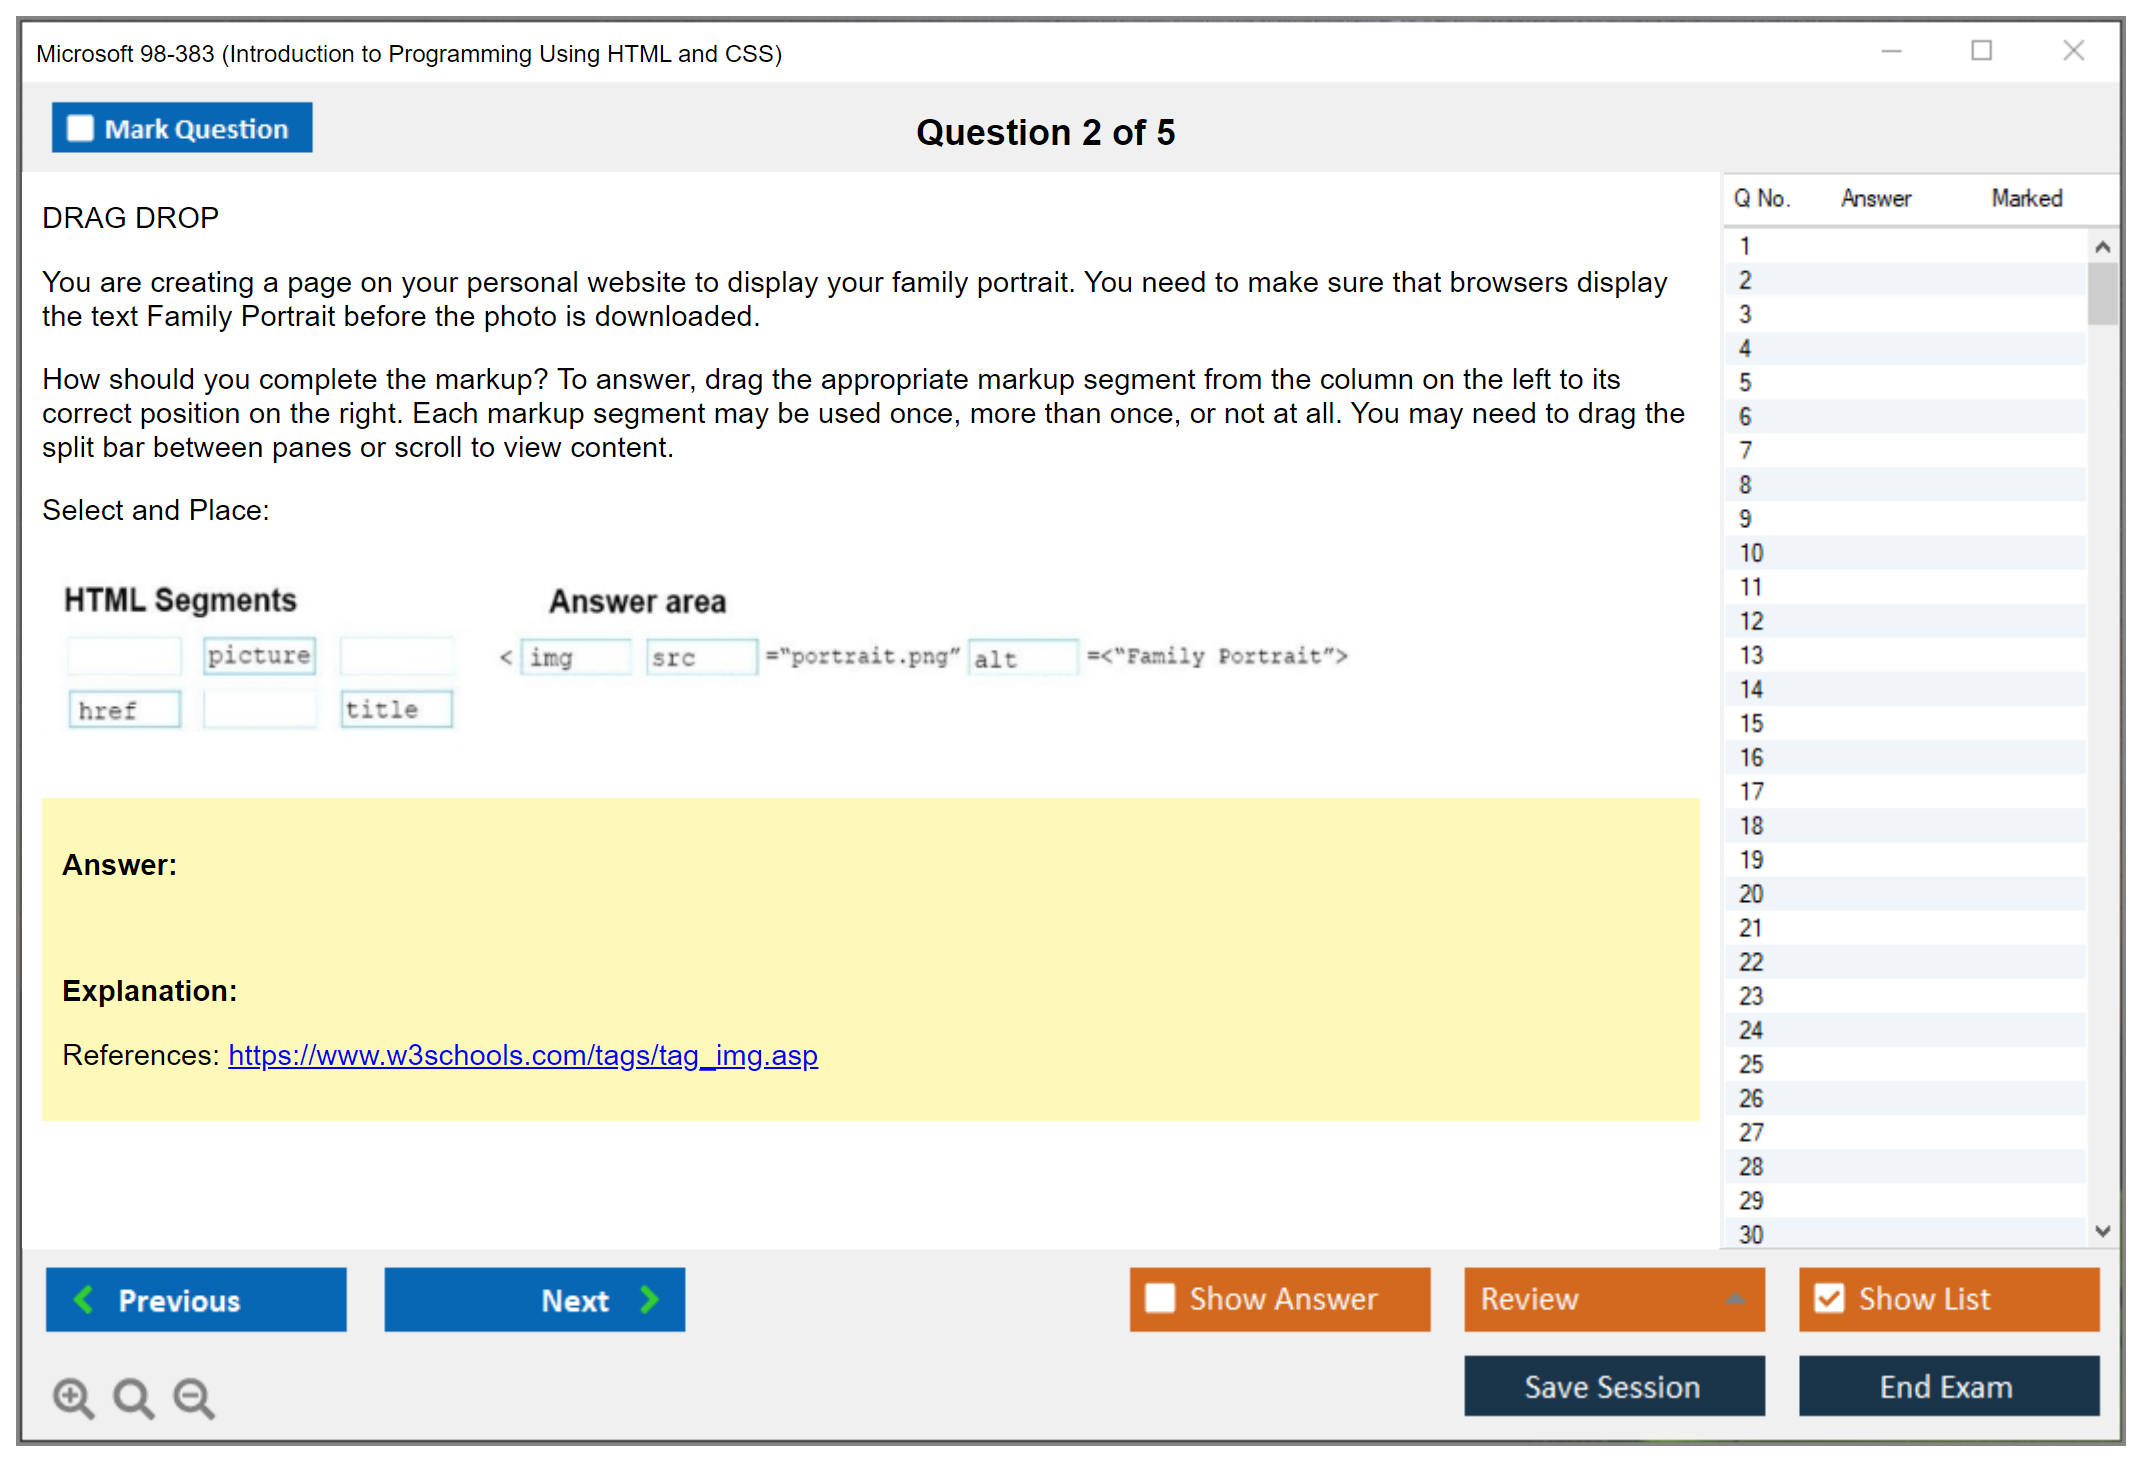Screen dimensions: 2150x1470
Task: Click the Marked column header
Action: (x=2026, y=198)
